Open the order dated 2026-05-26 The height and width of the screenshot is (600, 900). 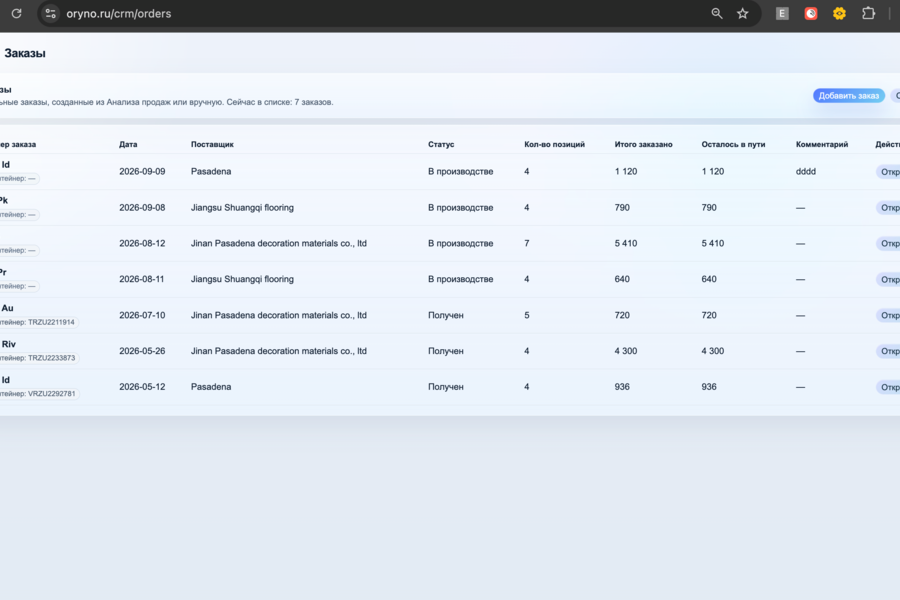pyautogui.click(x=890, y=351)
